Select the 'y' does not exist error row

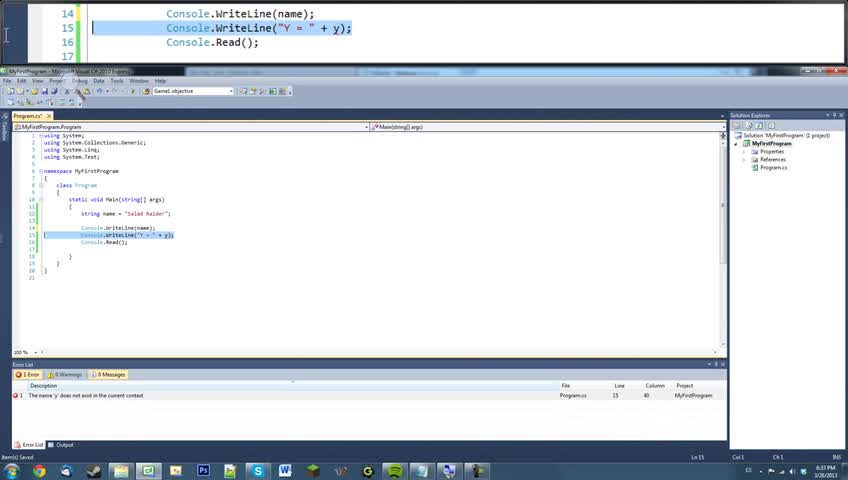pos(369,396)
